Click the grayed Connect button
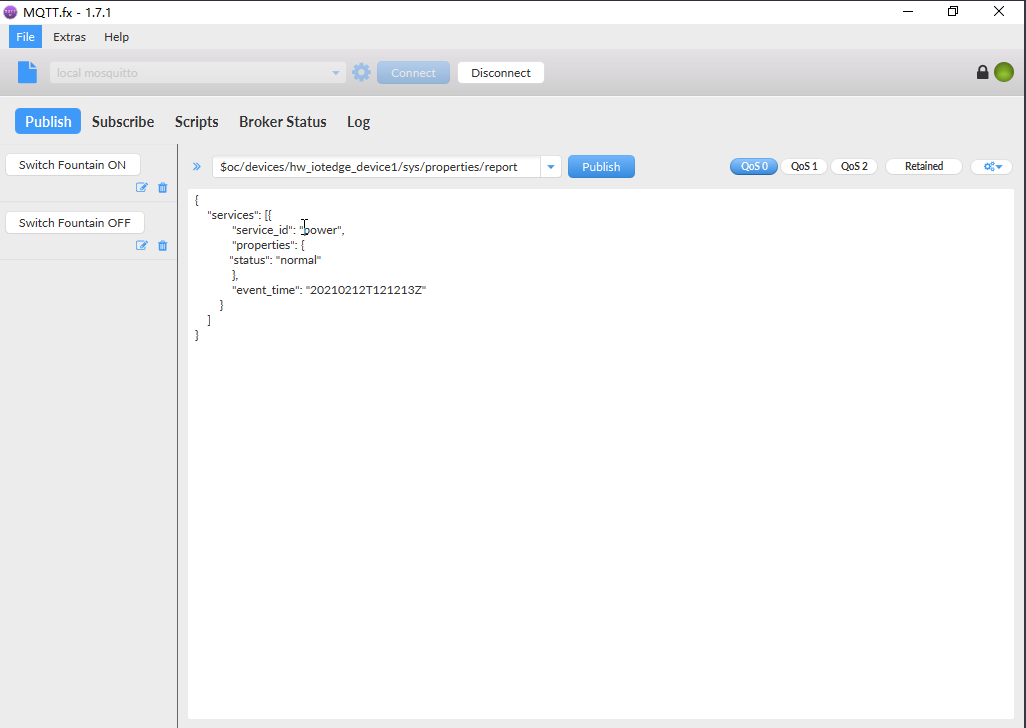 414,73
